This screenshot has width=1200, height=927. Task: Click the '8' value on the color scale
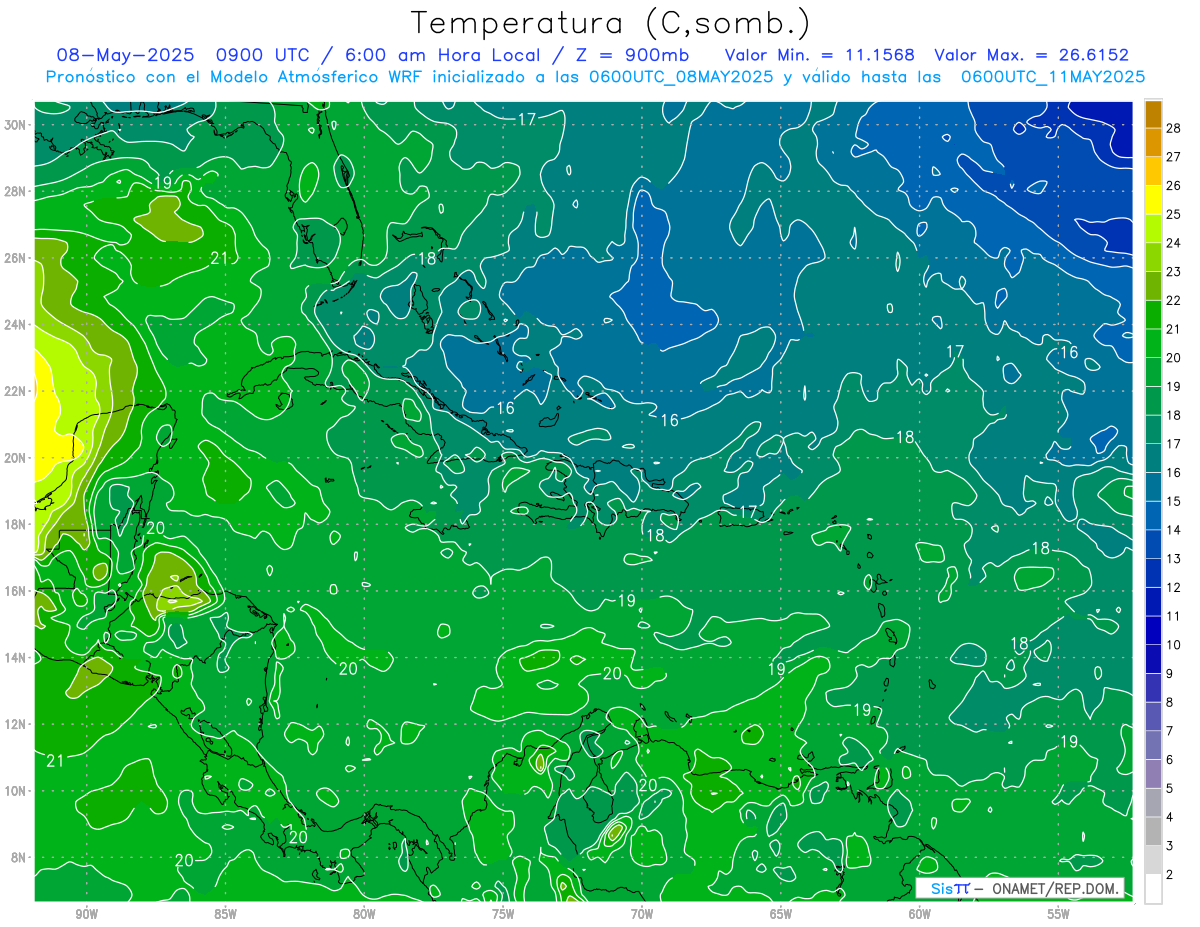pyautogui.click(x=1170, y=702)
